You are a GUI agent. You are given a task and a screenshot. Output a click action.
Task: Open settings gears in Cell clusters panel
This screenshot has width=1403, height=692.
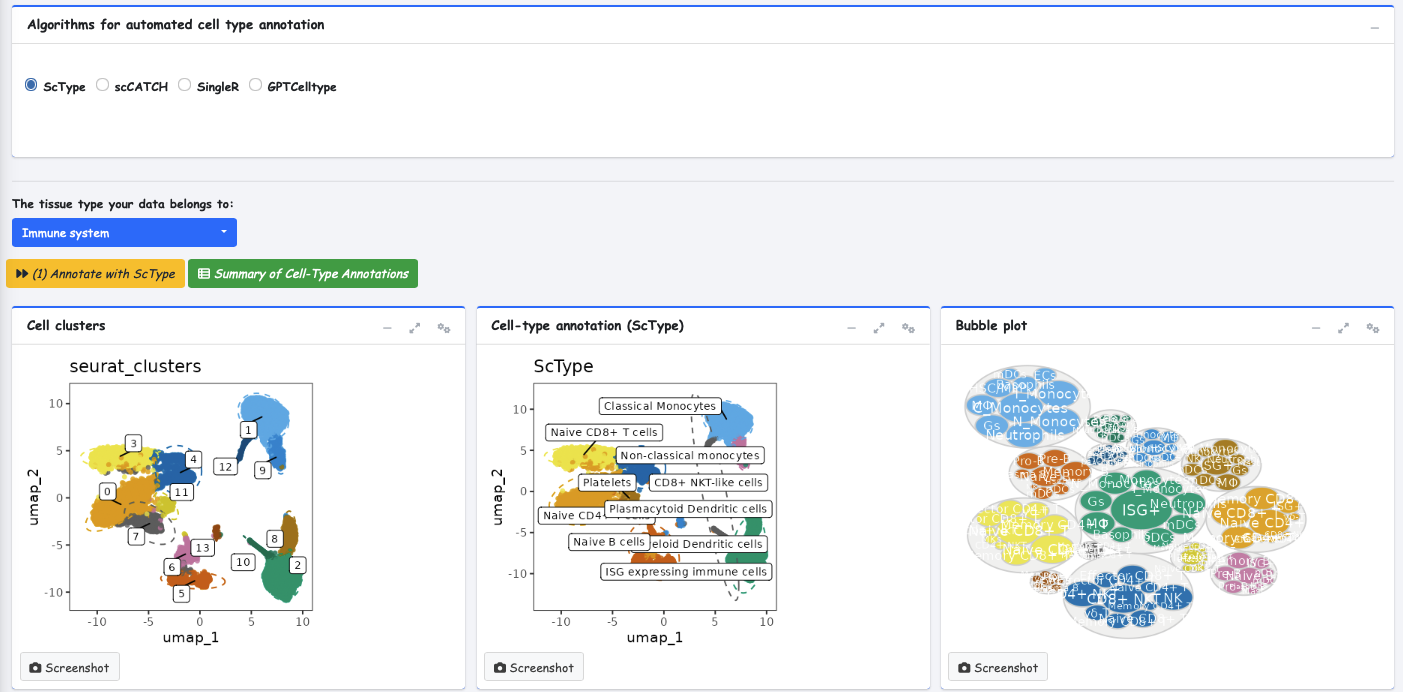444,327
